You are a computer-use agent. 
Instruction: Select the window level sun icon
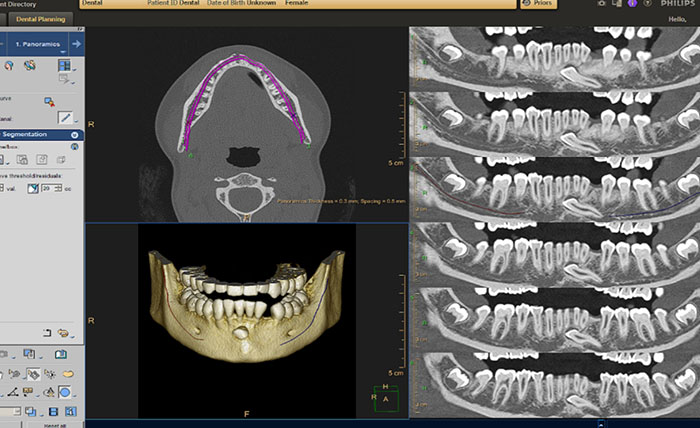pyautogui.click(x=50, y=374)
